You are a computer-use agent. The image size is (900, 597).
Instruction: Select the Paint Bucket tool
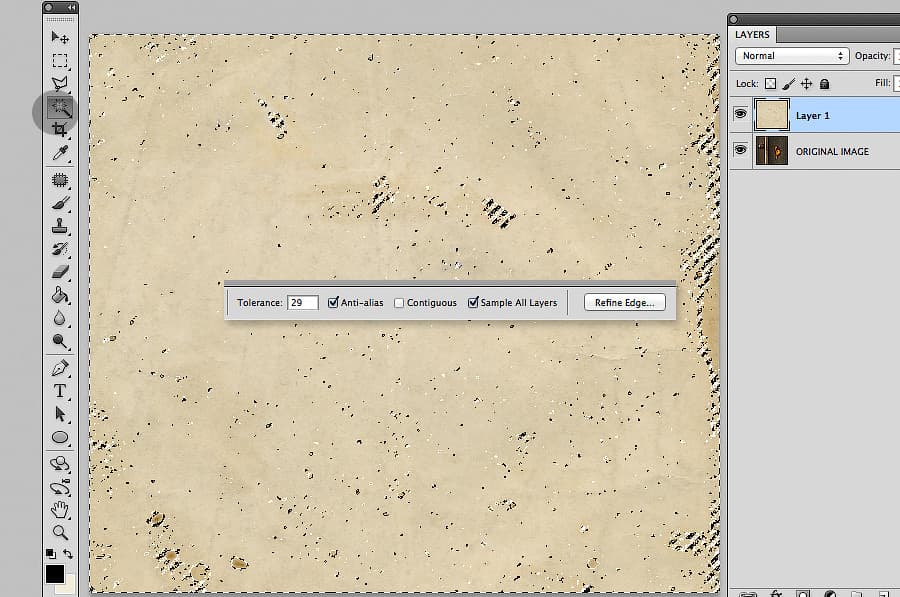coord(60,295)
